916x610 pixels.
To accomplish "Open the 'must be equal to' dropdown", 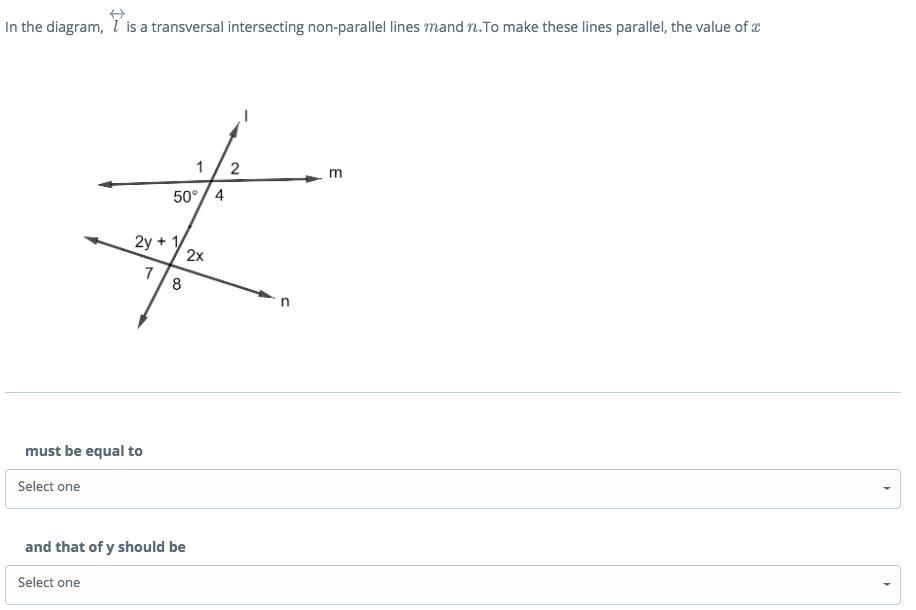I will 453,488.
